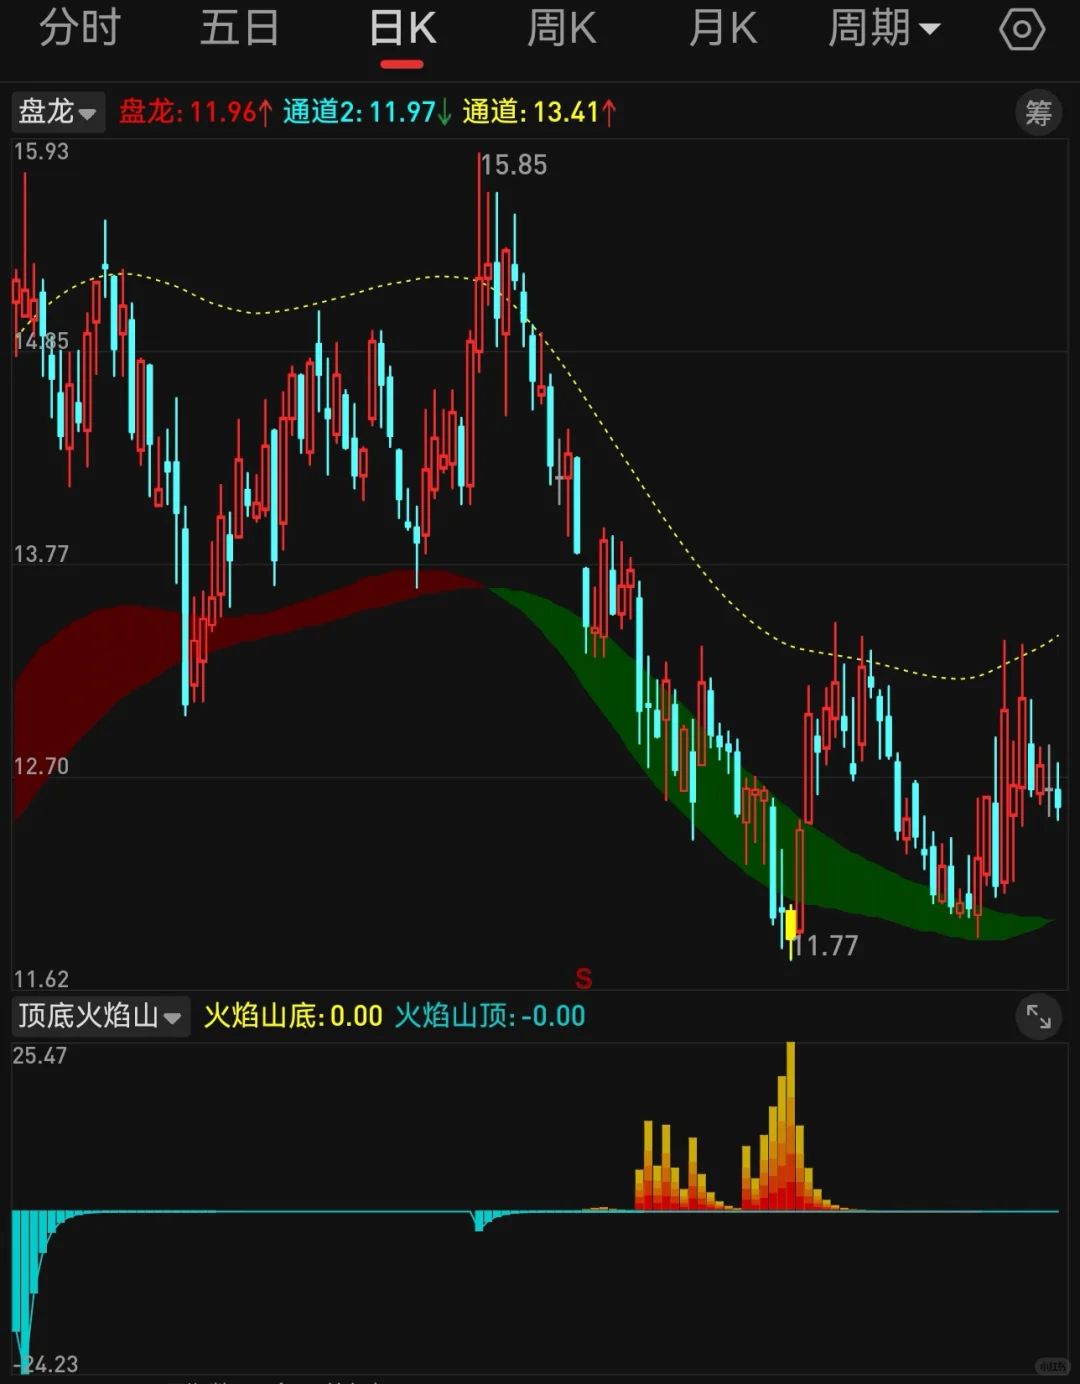Expand the sub-chart fullscreen icon
This screenshot has width=1080, height=1384.
[1039, 1018]
